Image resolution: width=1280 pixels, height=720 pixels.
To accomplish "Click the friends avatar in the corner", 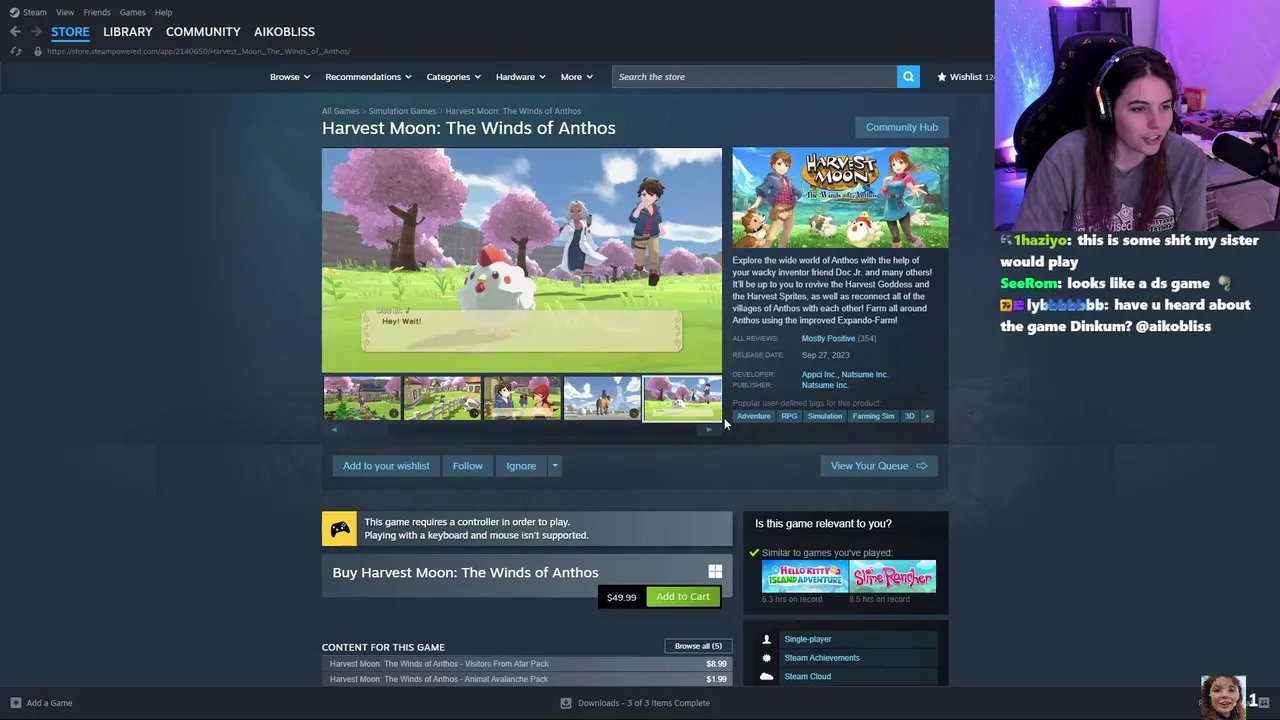I will click(1223, 697).
